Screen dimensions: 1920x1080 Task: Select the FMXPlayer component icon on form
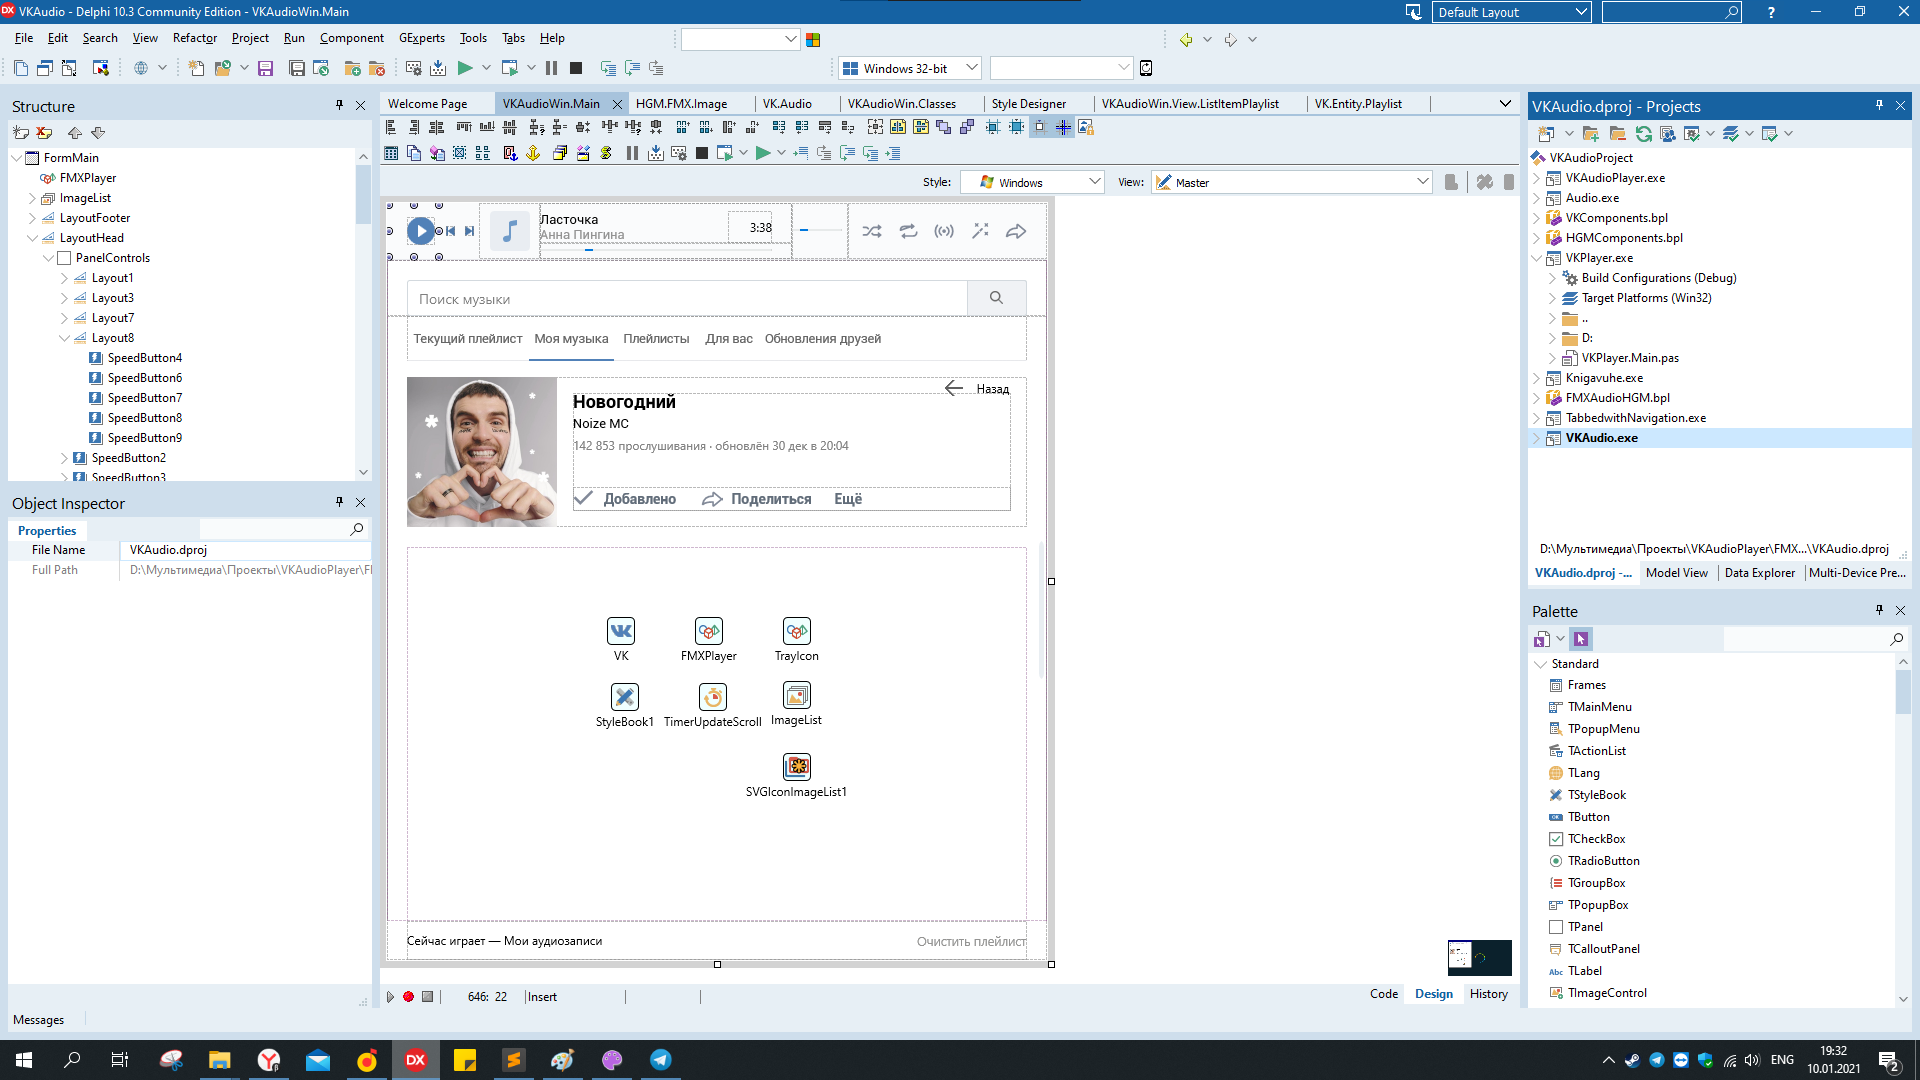709,631
